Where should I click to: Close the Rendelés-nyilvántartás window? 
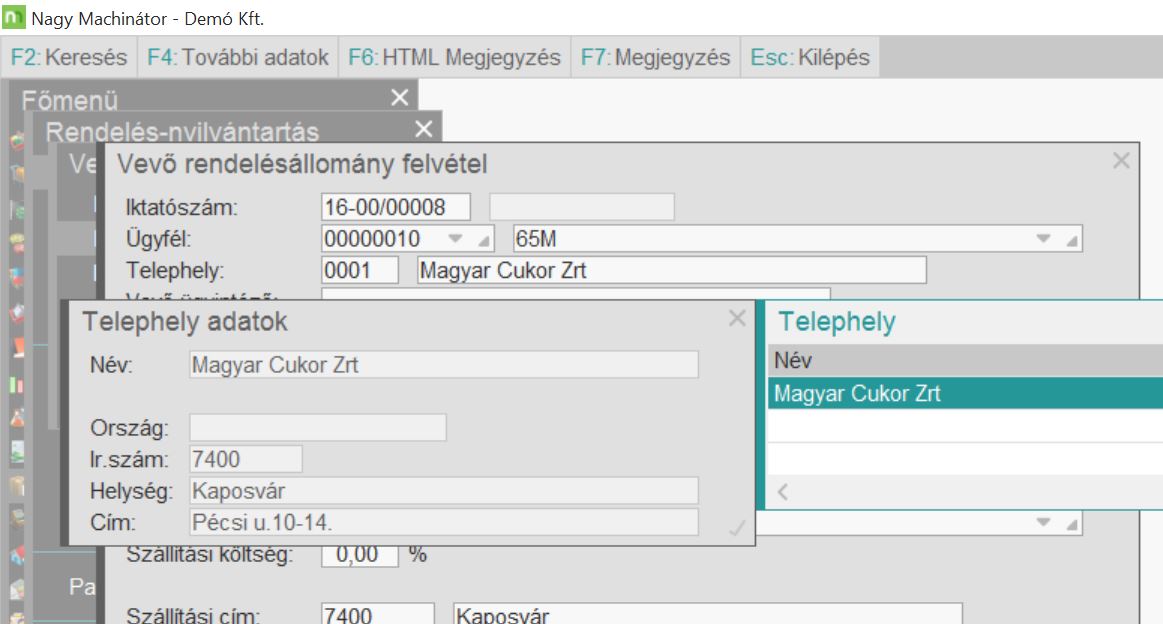(x=424, y=129)
